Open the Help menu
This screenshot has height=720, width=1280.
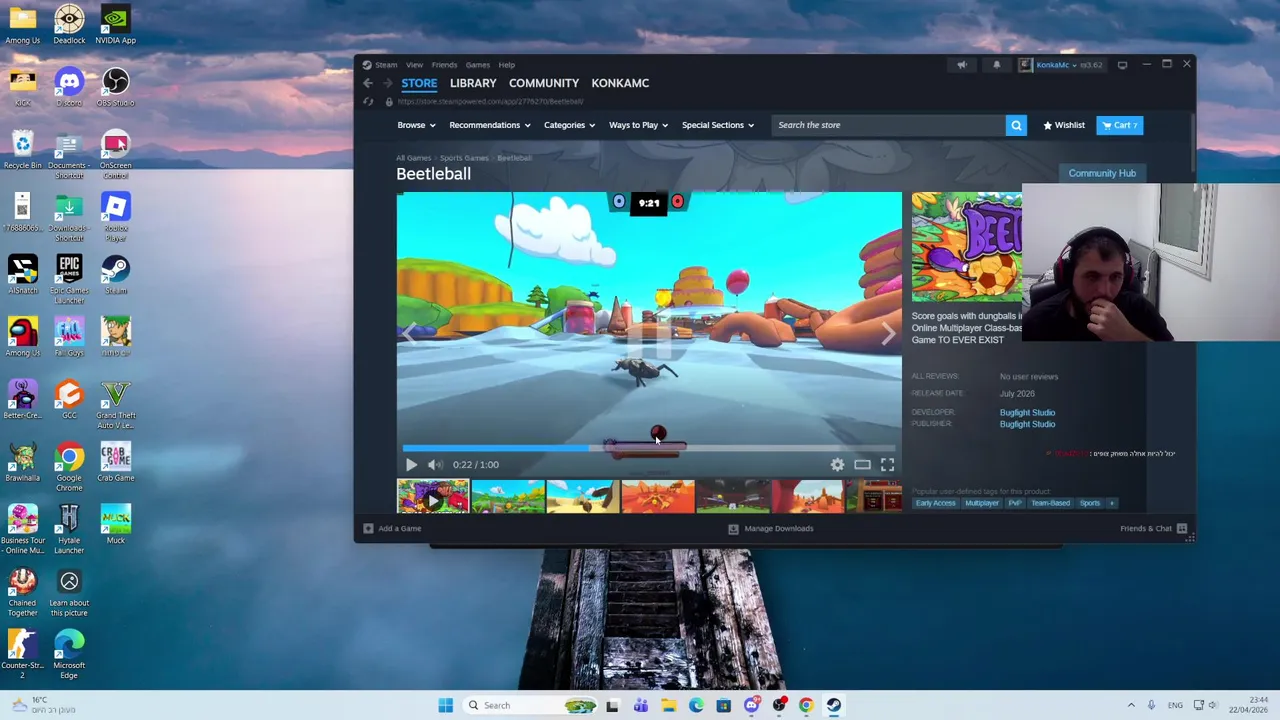click(x=507, y=65)
